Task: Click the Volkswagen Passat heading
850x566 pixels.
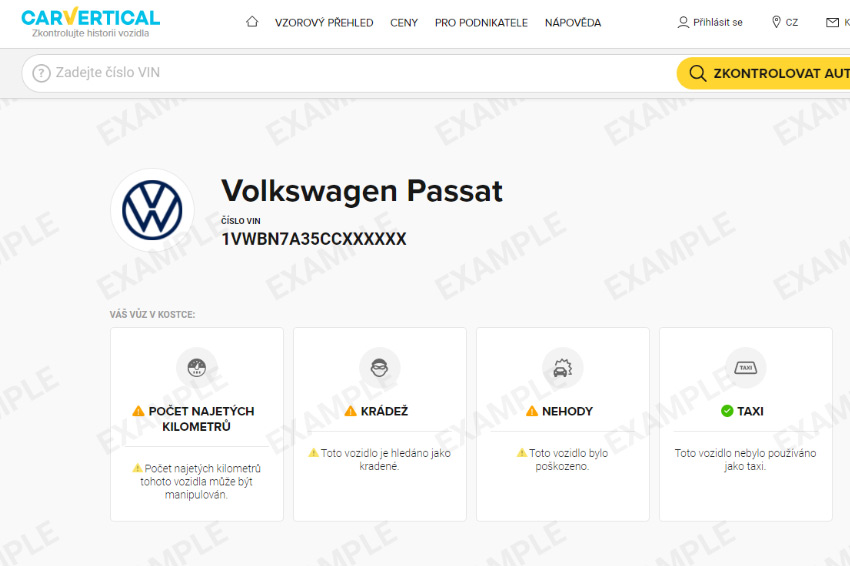Action: click(362, 191)
